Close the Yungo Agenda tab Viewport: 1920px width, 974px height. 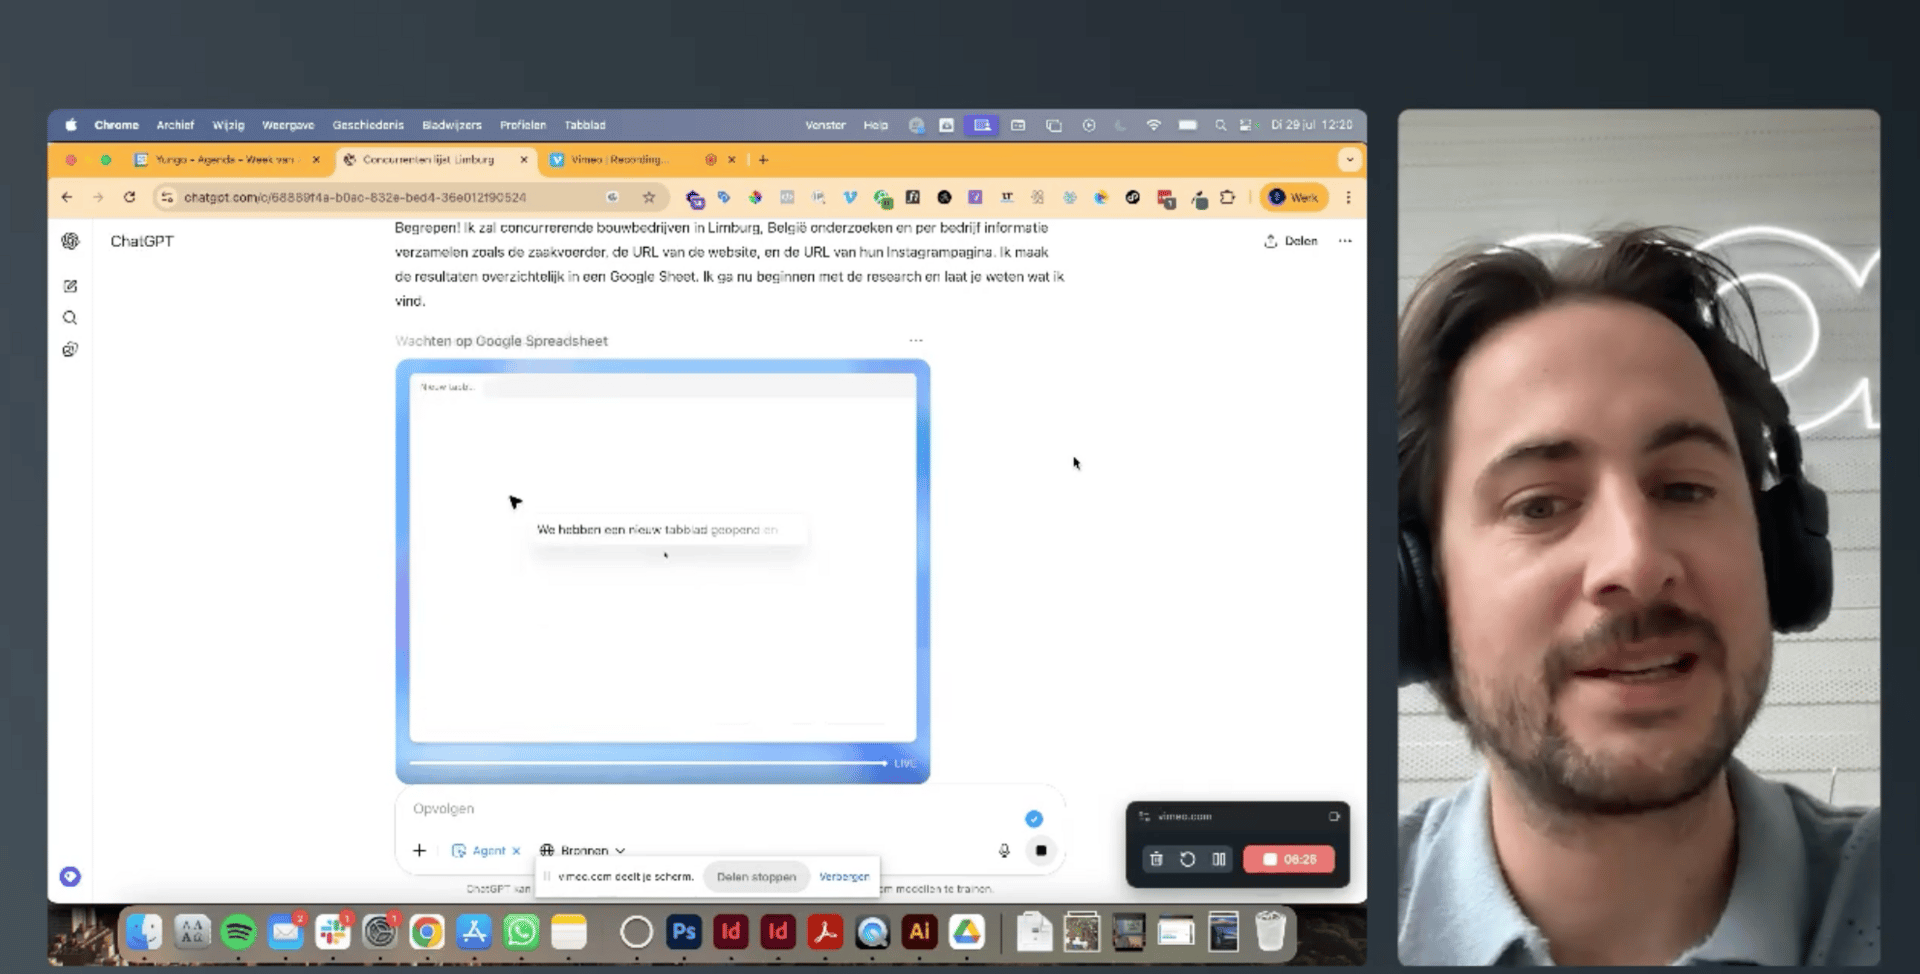(x=316, y=160)
